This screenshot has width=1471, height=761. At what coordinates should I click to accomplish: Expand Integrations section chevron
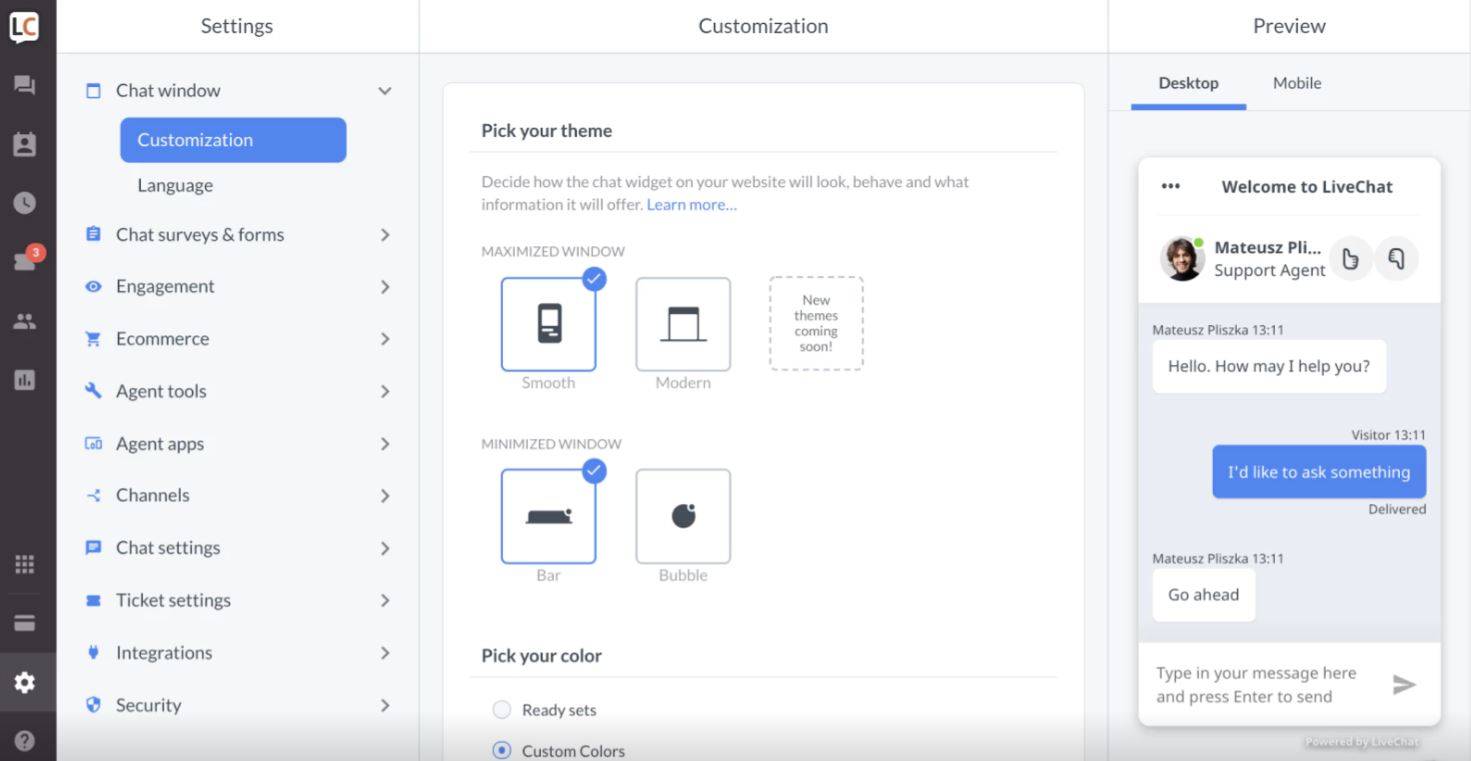click(385, 653)
